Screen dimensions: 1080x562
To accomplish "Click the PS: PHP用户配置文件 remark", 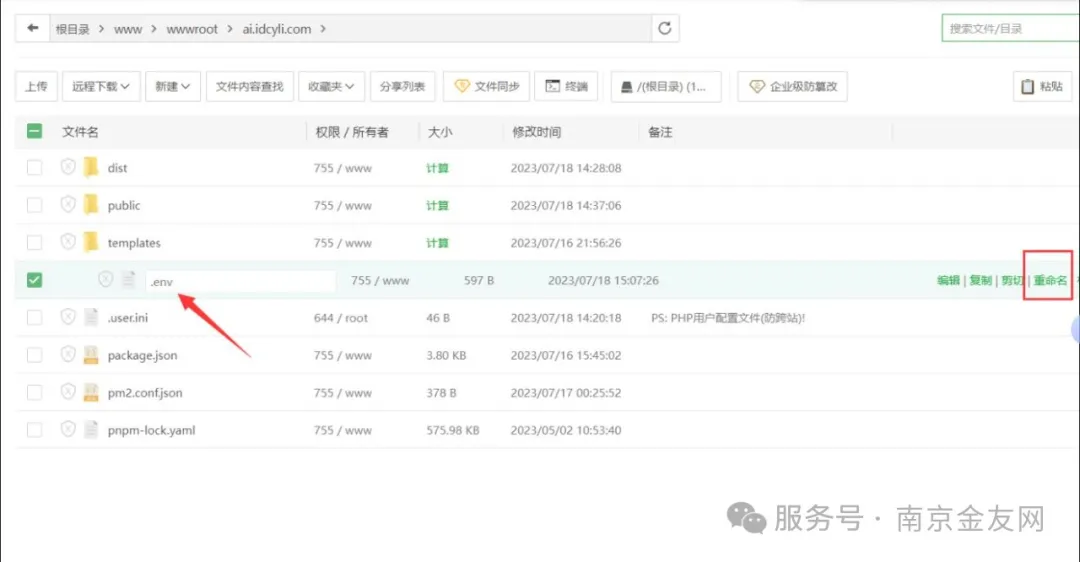I will pyautogui.click(x=728, y=318).
